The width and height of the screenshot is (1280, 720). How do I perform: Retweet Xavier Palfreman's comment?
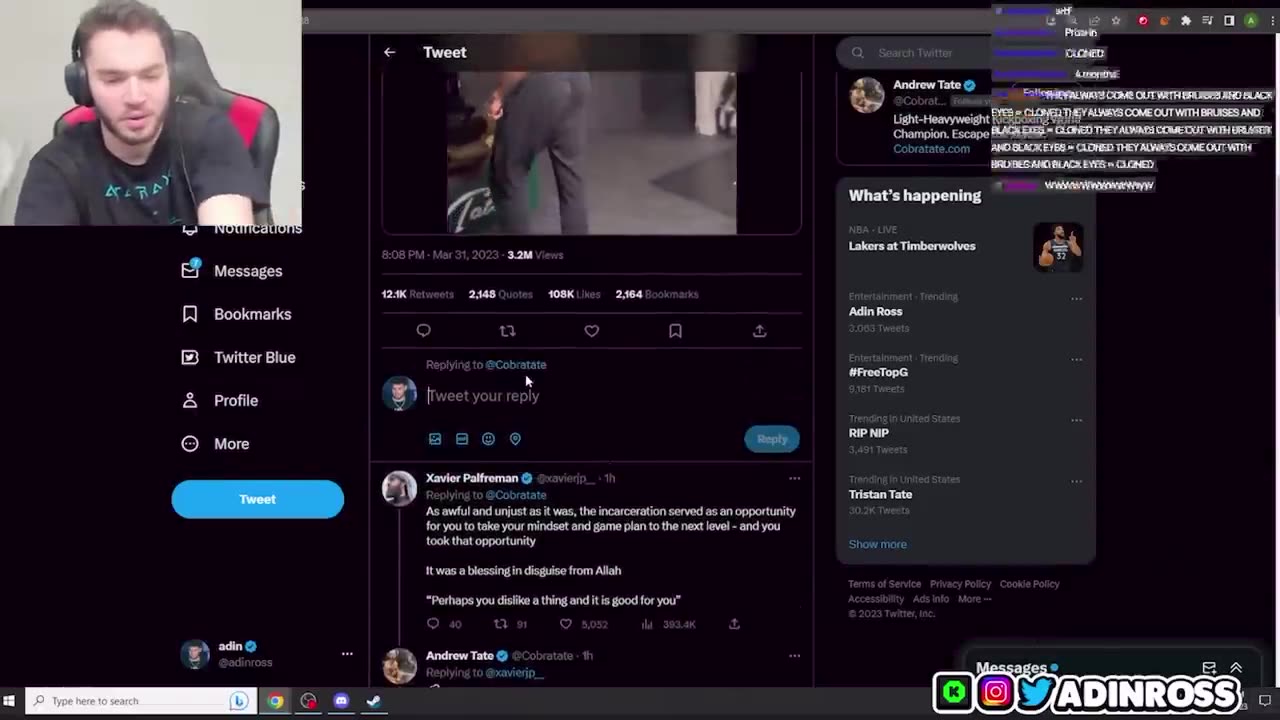click(501, 624)
